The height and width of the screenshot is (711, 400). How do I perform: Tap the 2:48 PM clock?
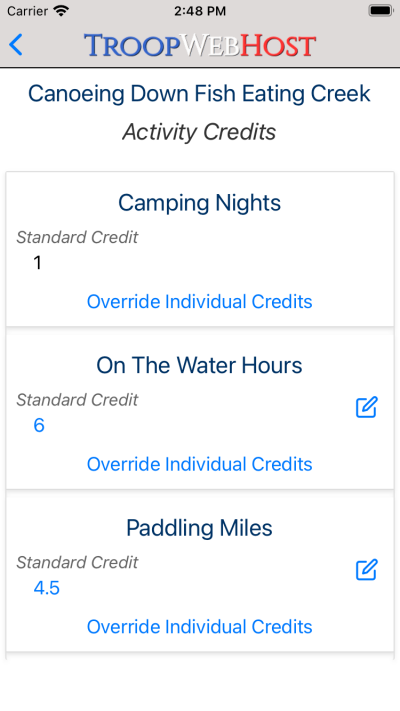point(200,11)
